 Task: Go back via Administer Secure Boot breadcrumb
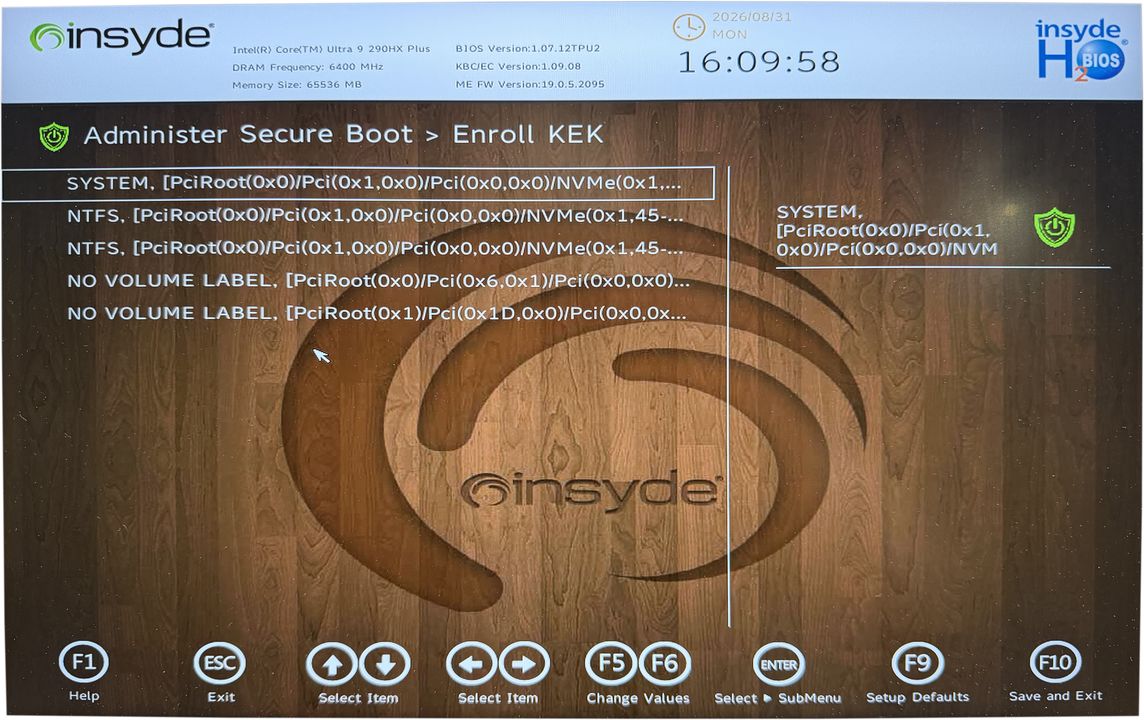pyautogui.click(x=248, y=134)
